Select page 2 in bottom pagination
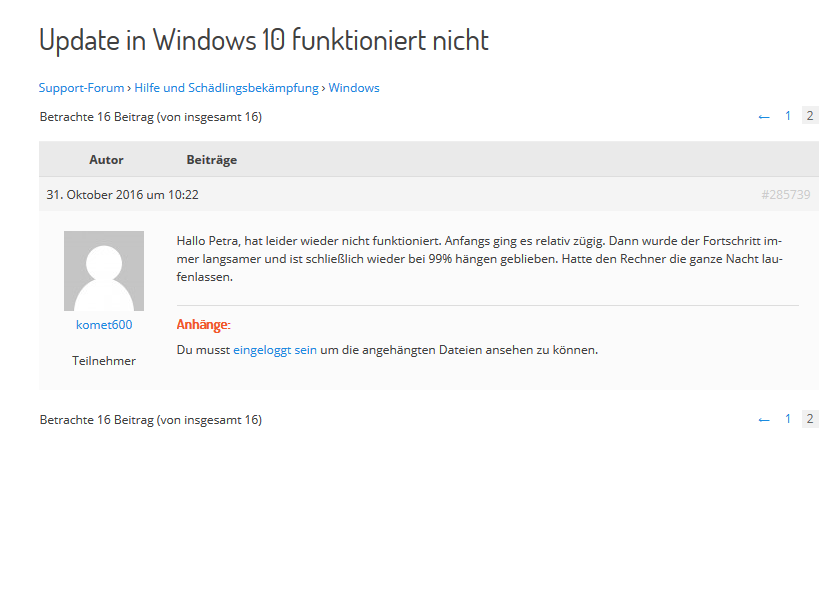The width and height of the screenshot is (825, 615). 810,420
